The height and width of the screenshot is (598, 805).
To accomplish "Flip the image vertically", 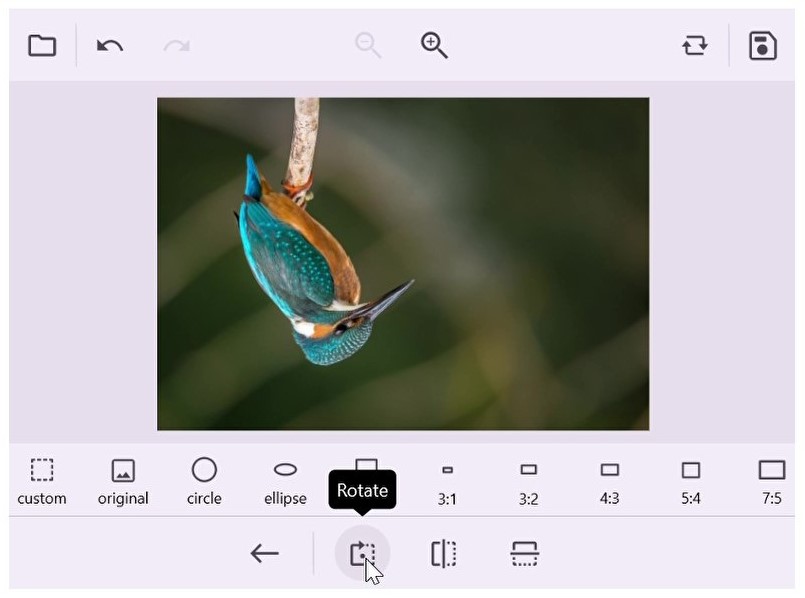I will [x=522, y=553].
